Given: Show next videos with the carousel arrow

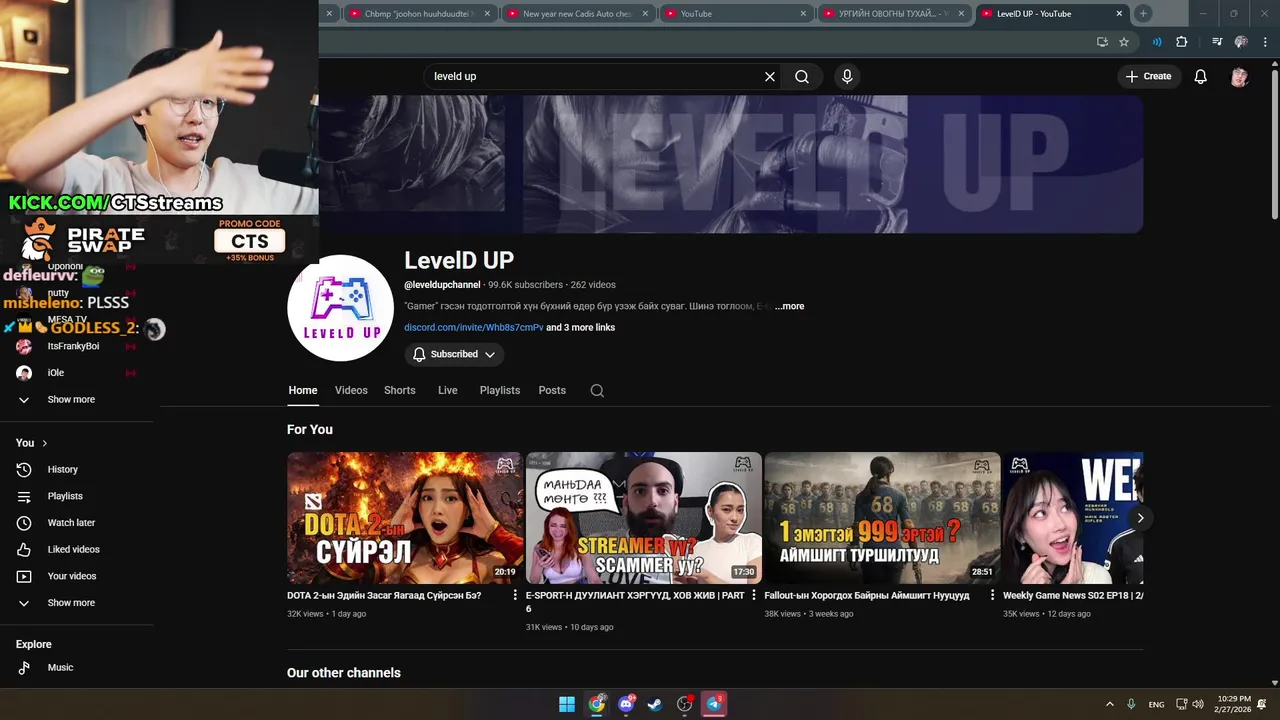Looking at the screenshot, I should pos(1139,518).
